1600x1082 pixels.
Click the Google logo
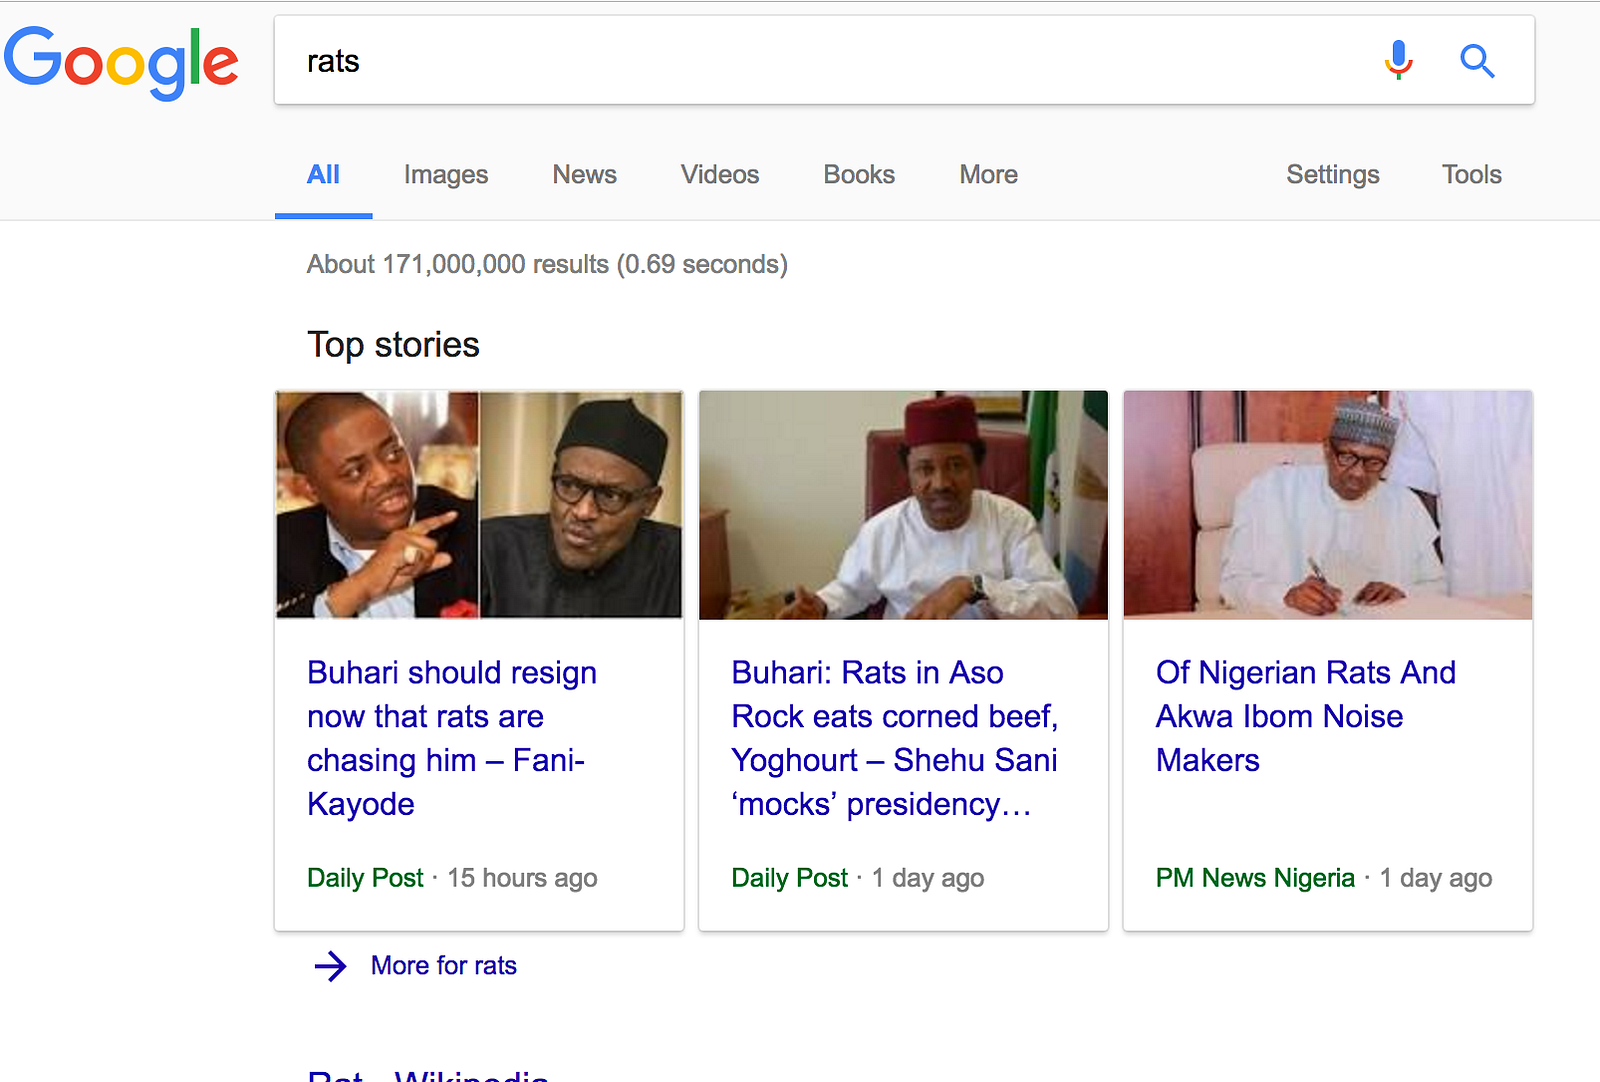click(121, 62)
